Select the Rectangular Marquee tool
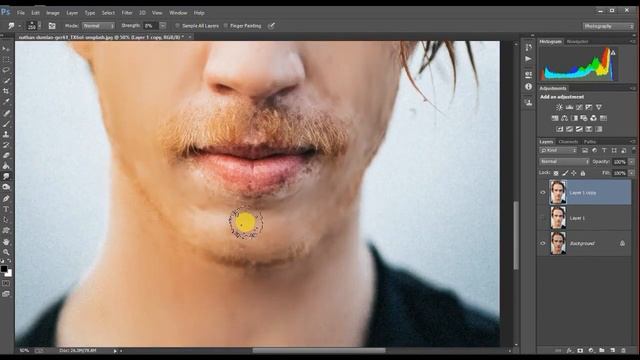The width and height of the screenshot is (640, 360). tap(6, 60)
